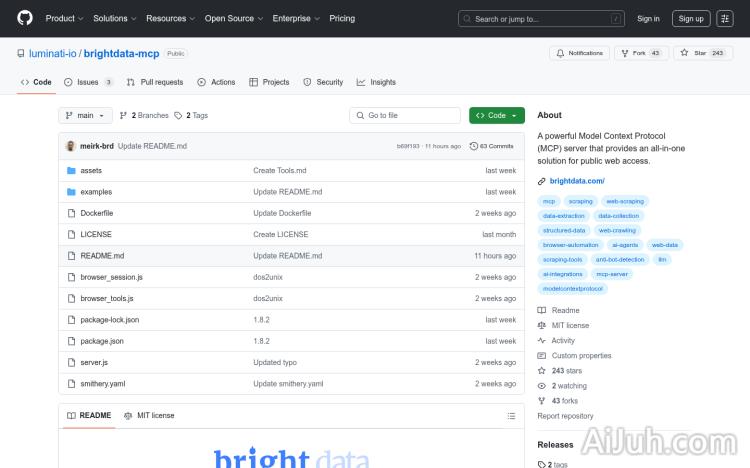750x468 pixels.
Task: Click the pulse icon next to Activity
Action: click(541, 341)
